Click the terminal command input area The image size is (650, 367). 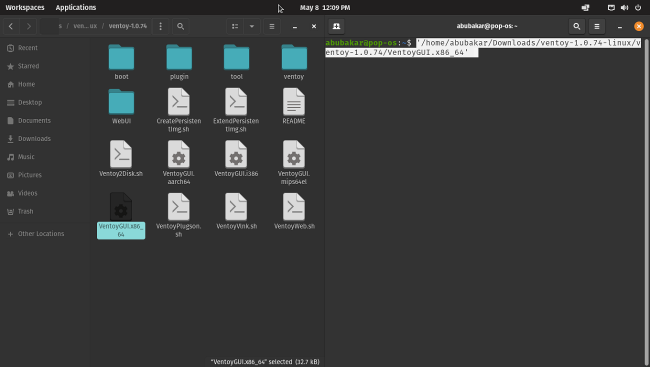483,48
